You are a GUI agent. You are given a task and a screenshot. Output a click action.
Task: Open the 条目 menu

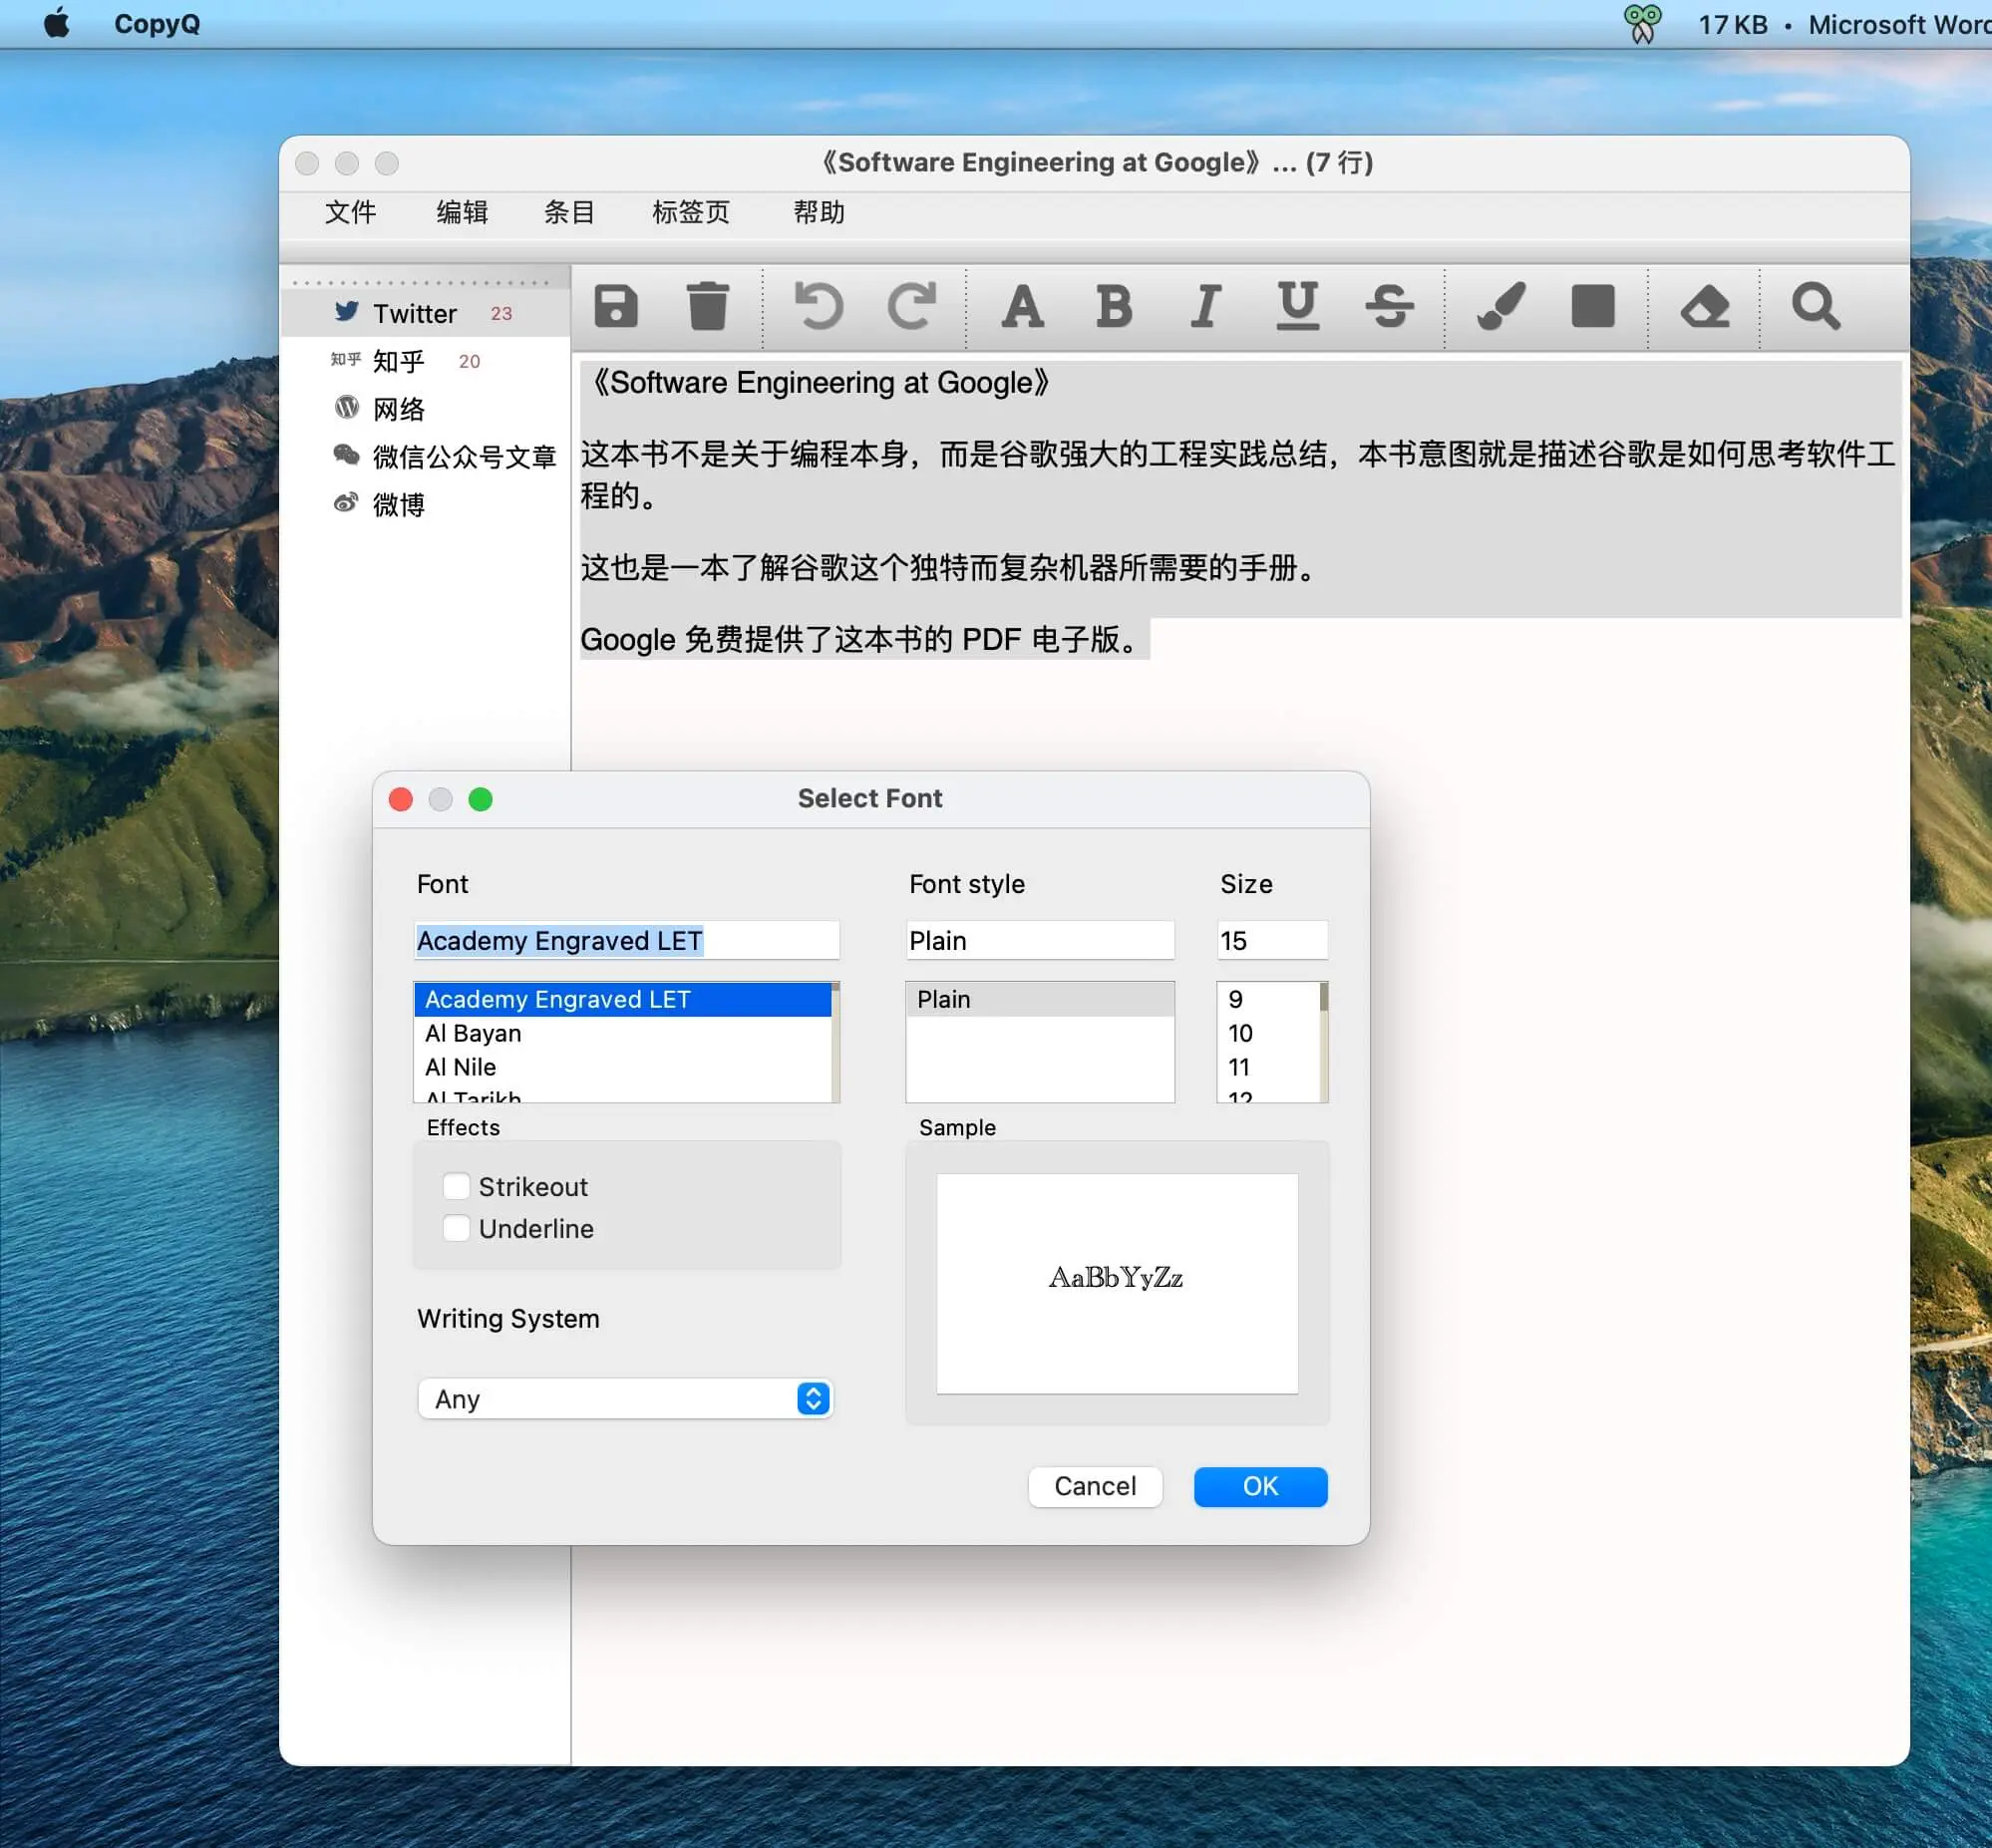(x=569, y=212)
